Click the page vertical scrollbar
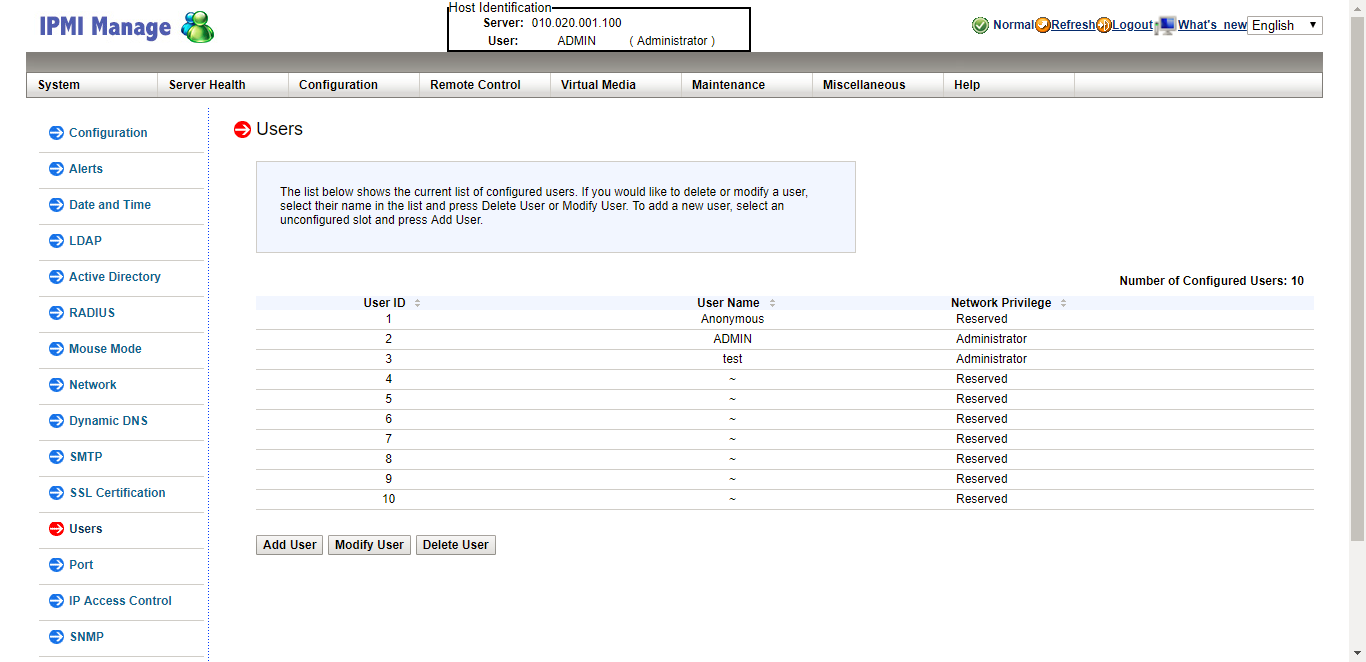 pos(1357,300)
